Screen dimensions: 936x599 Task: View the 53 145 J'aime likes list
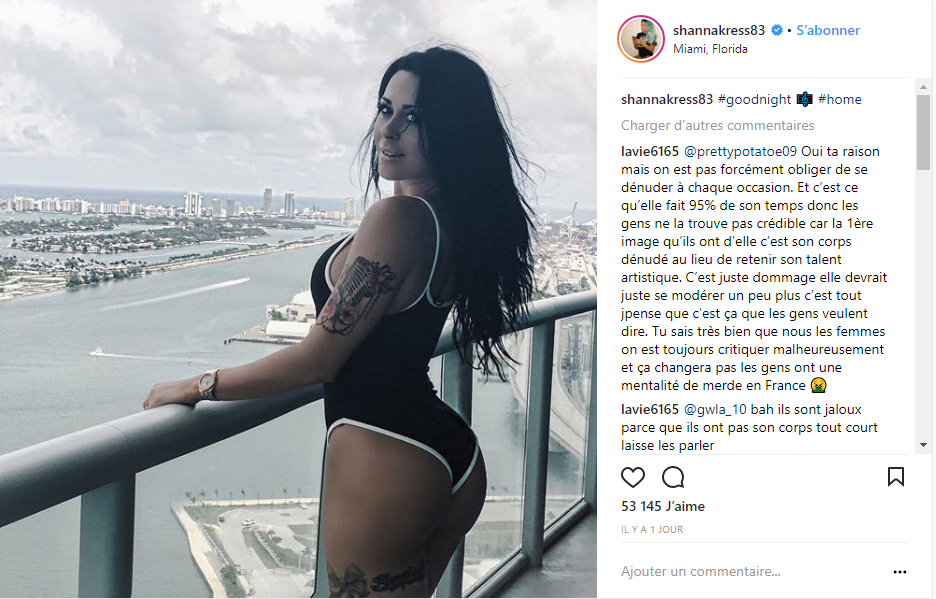tap(663, 506)
